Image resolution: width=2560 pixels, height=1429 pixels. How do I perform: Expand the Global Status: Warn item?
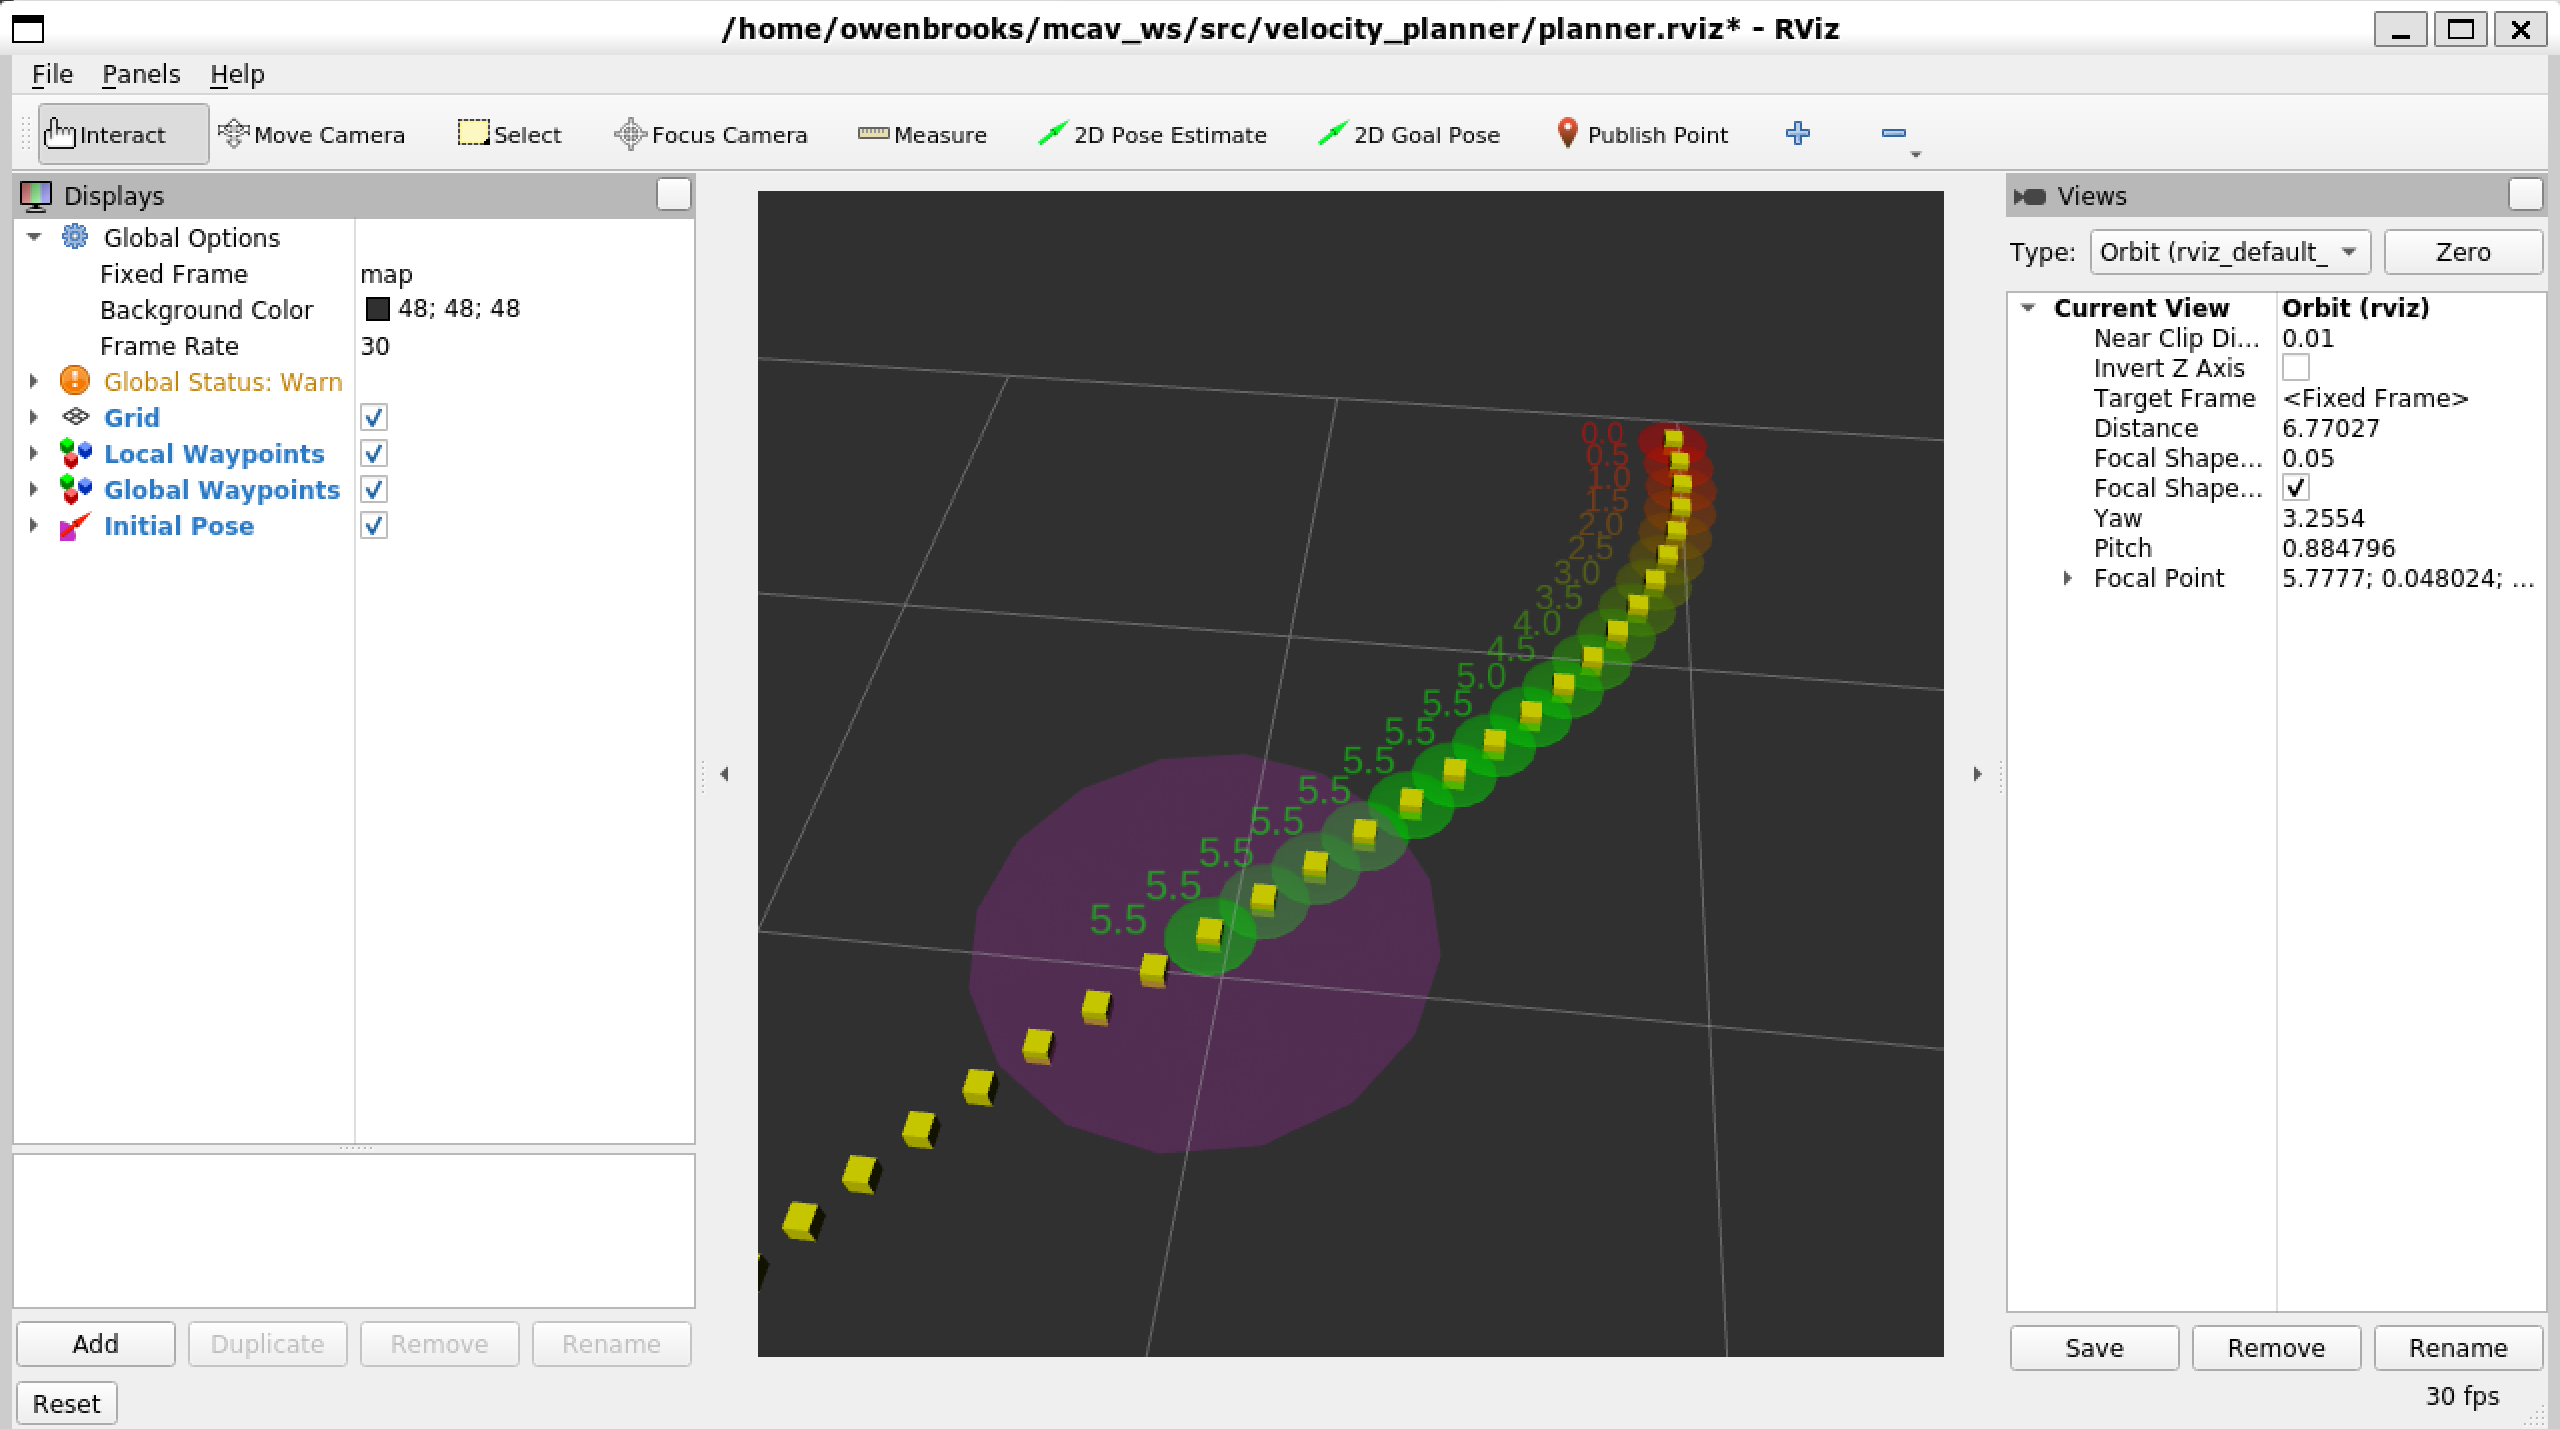[x=34, y=381]
